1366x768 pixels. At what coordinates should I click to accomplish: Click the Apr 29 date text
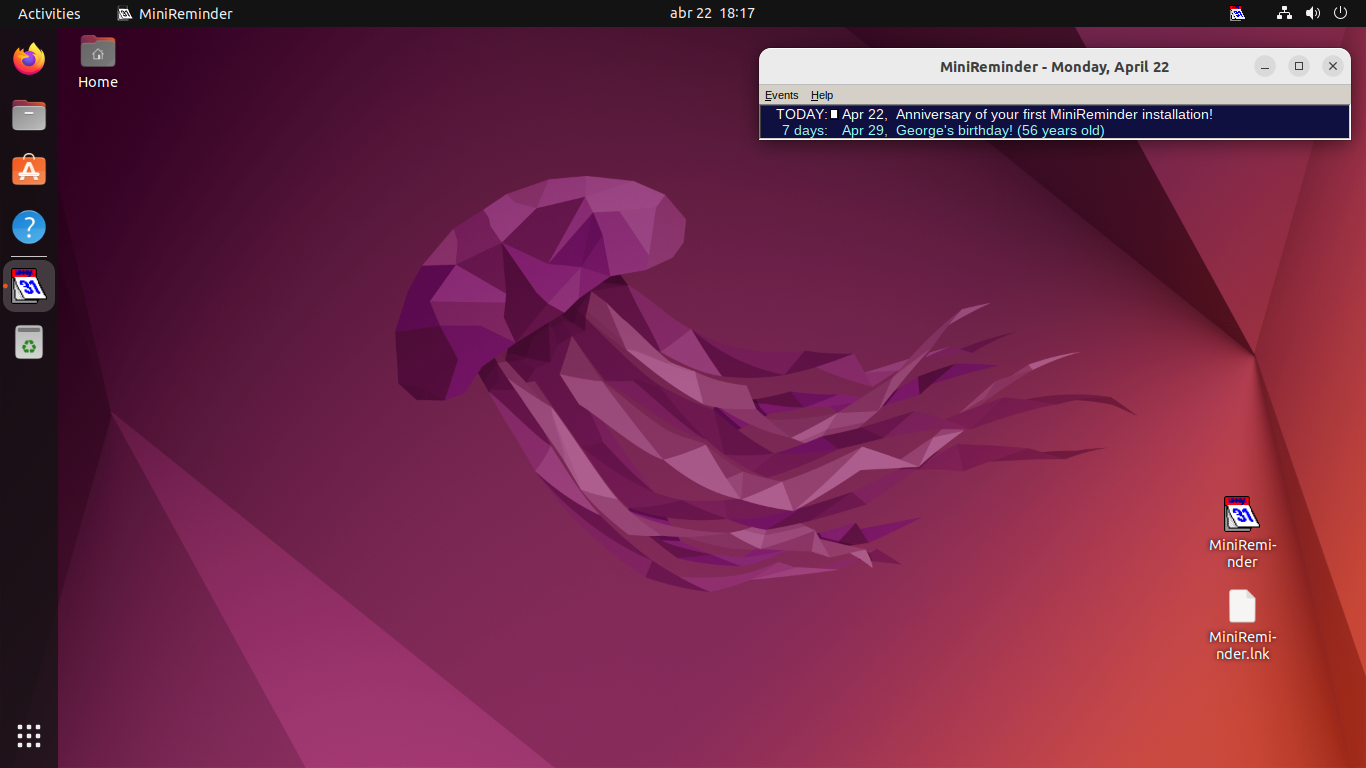[864, 130]
